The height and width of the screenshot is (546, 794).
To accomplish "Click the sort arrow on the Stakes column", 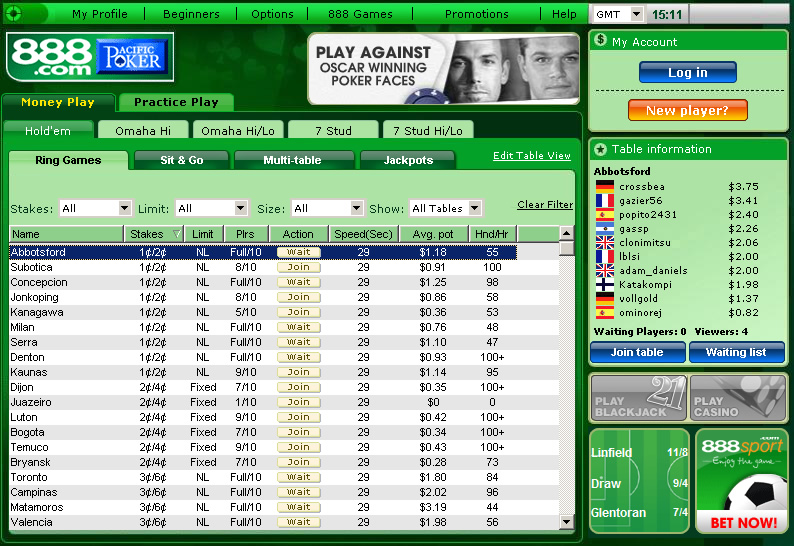I will [176, 234].
